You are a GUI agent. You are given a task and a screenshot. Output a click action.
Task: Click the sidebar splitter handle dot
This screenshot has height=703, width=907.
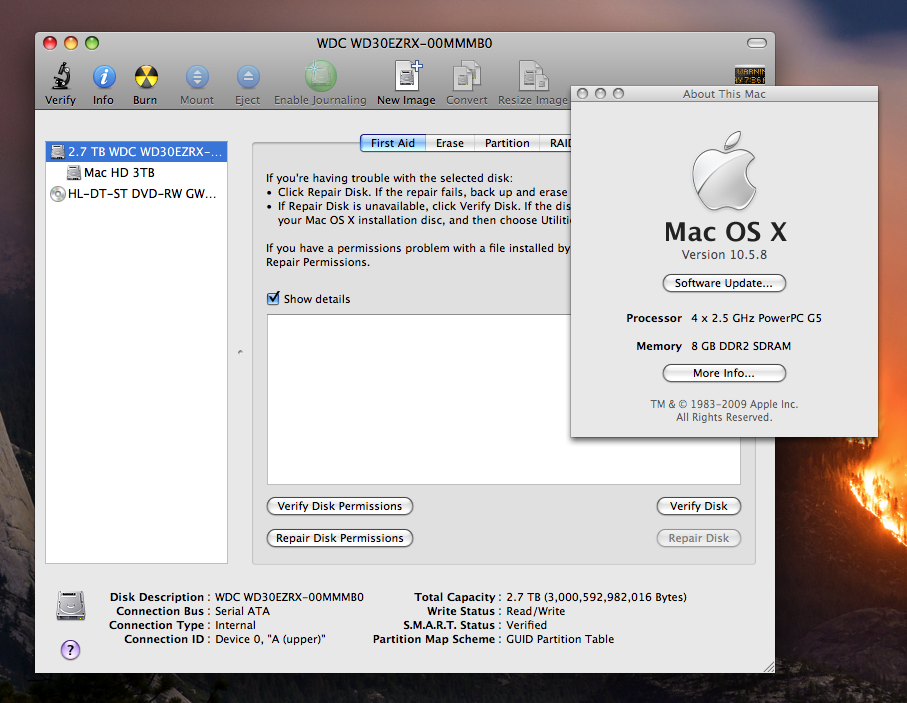point(240,352)
